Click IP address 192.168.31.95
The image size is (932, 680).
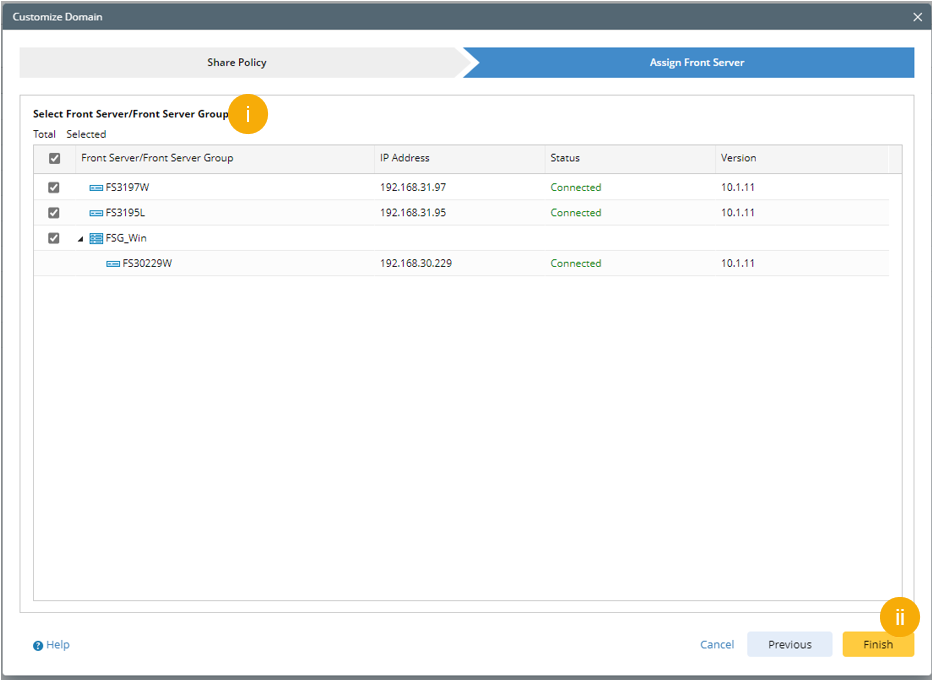coord(413,213)
